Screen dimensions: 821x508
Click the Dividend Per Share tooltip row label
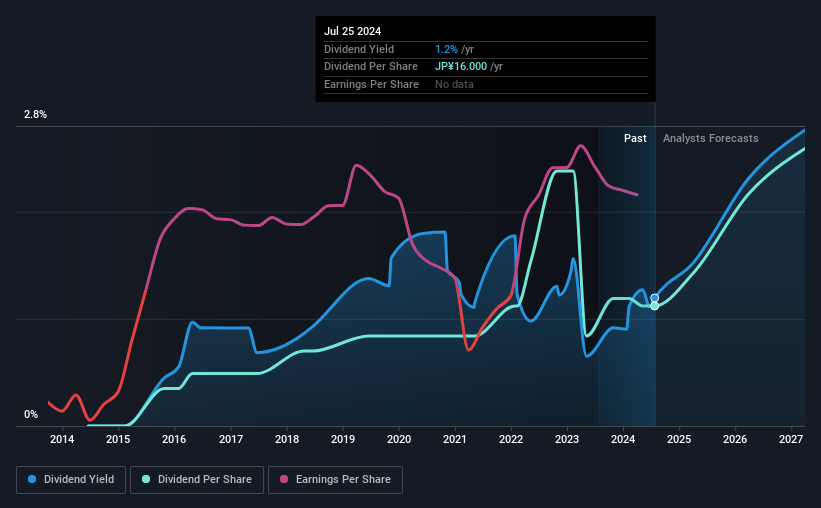[371, 67]
